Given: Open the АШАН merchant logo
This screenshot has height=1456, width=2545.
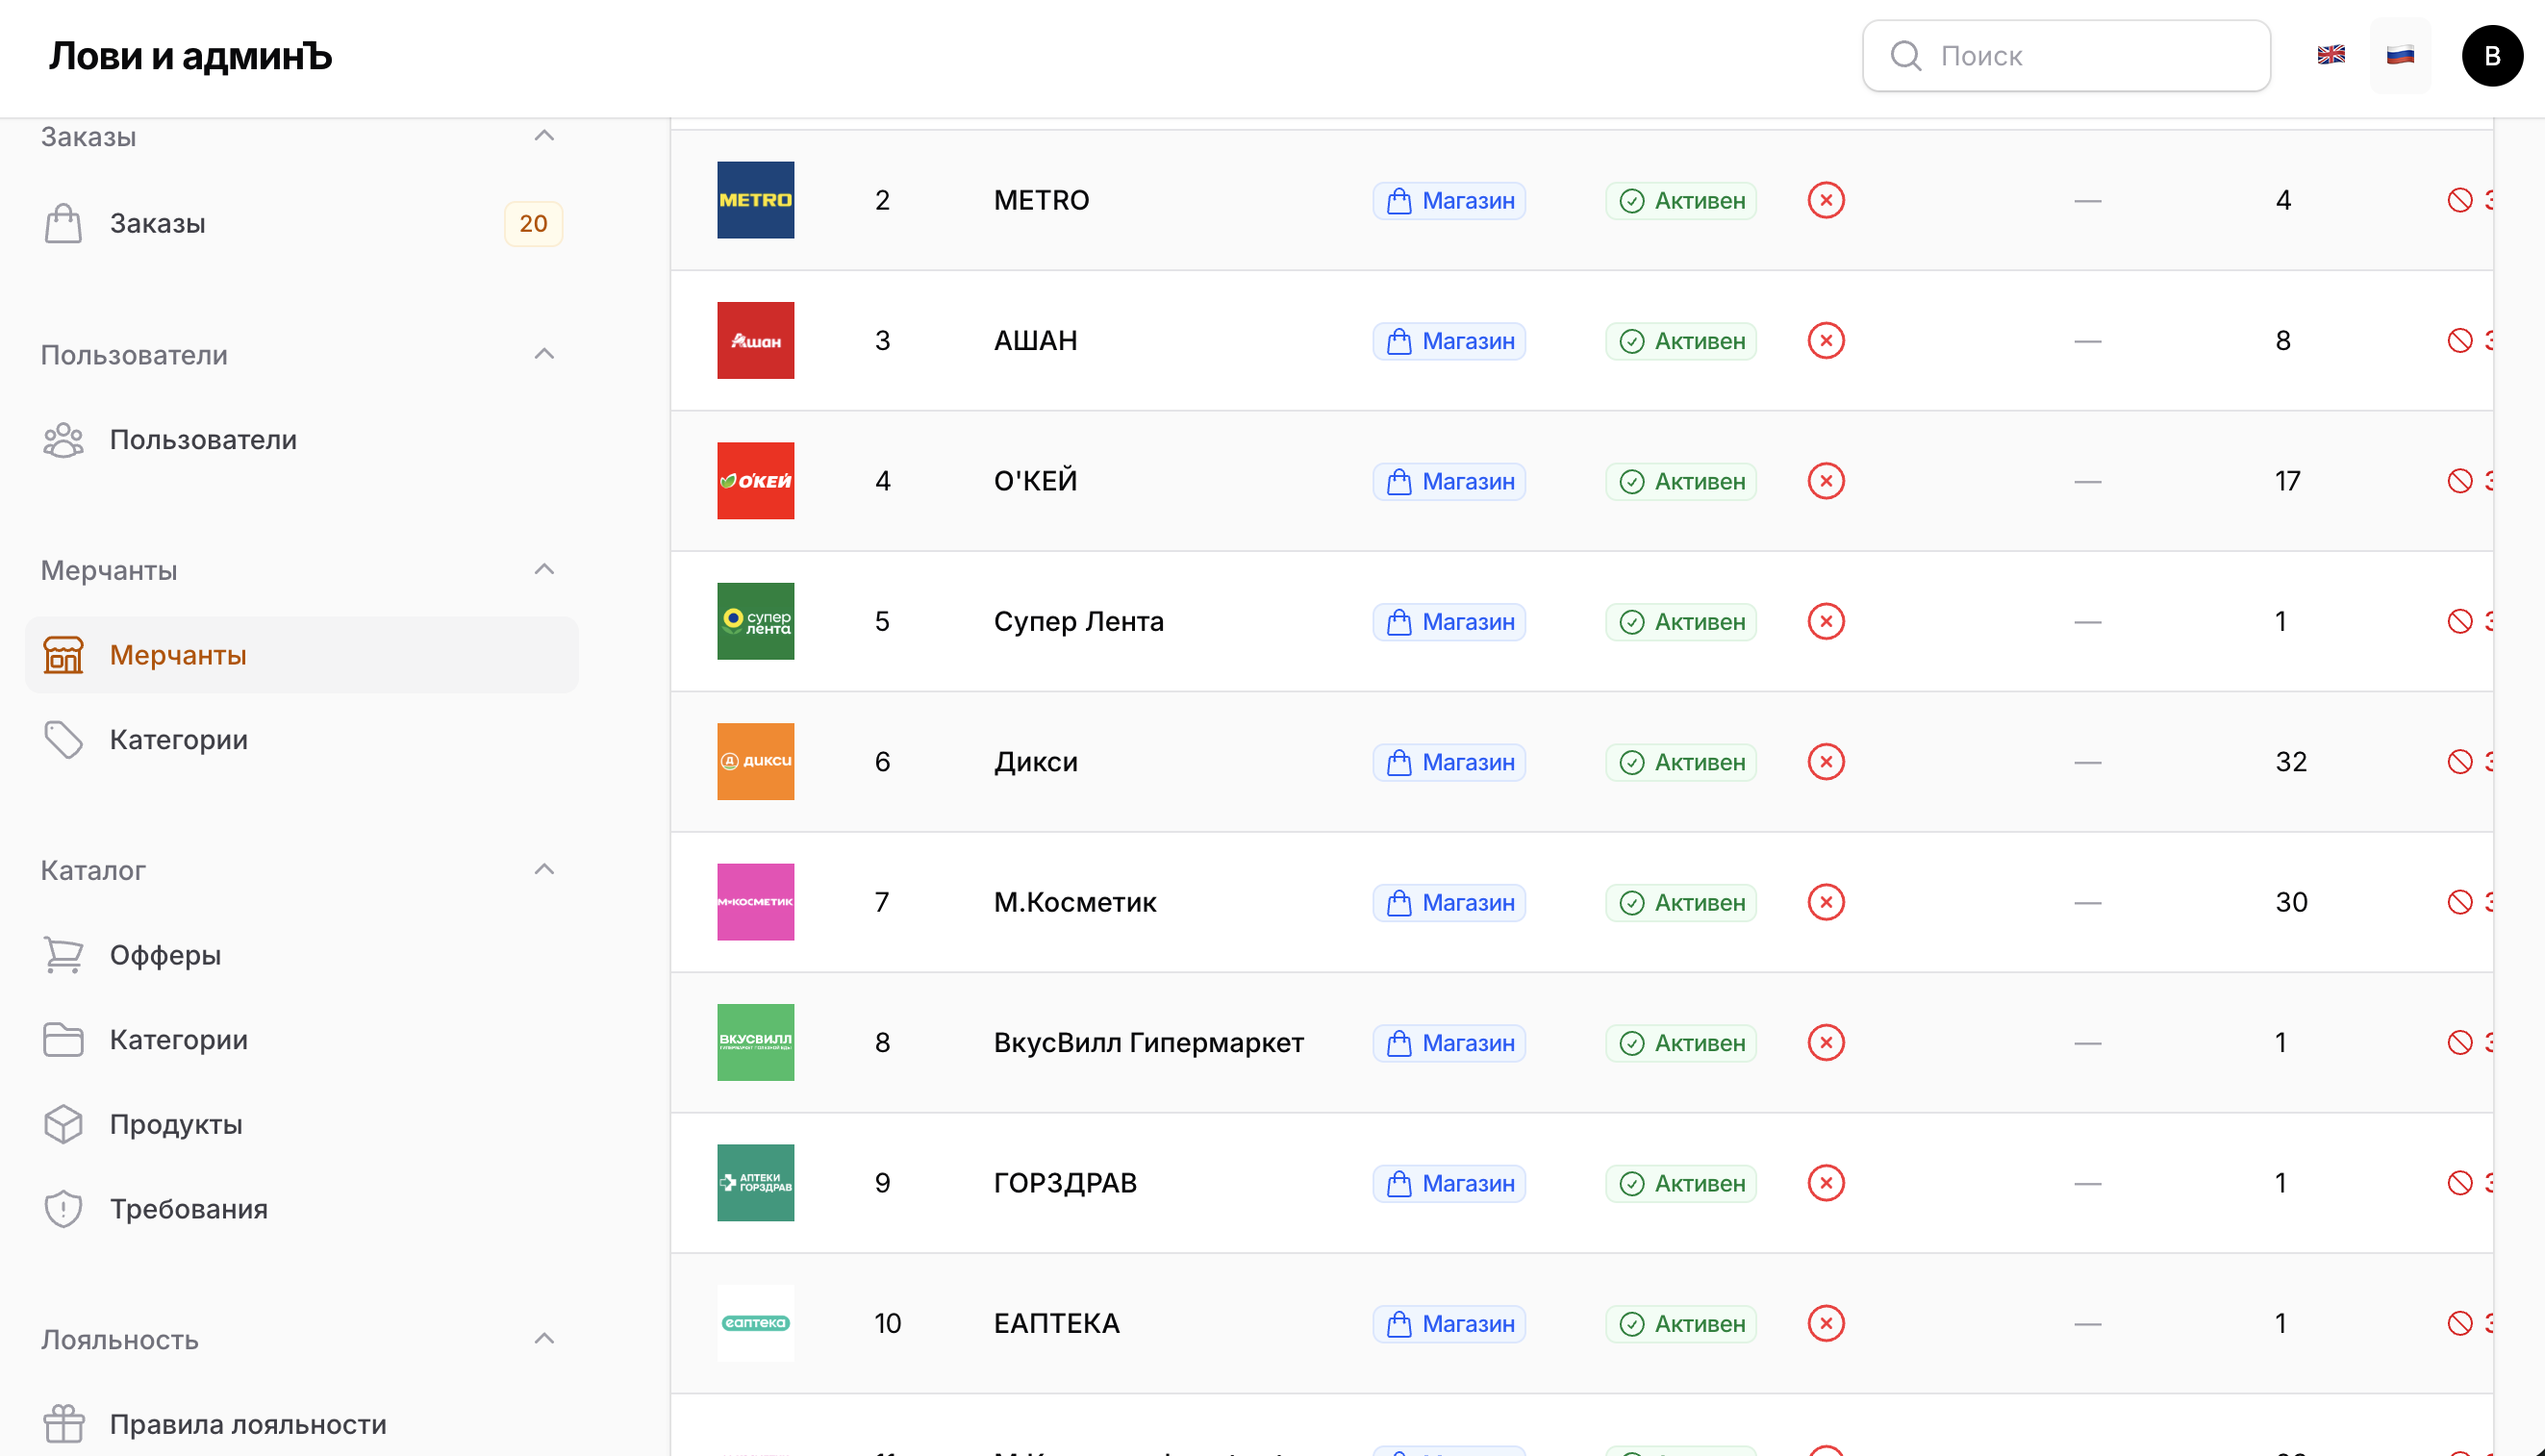Looking at the screenshot, I should 755,340.
